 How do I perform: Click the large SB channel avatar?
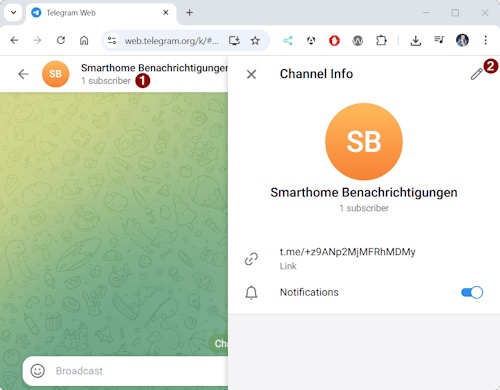[364, 142]
